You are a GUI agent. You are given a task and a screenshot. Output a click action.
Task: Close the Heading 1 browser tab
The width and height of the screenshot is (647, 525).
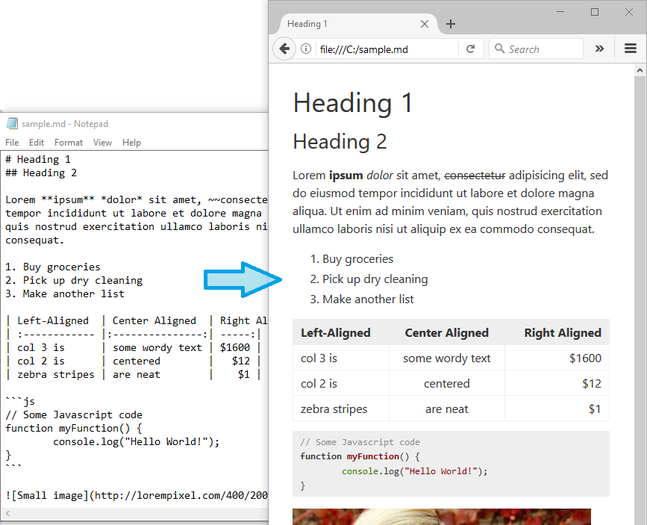point(425,24)
